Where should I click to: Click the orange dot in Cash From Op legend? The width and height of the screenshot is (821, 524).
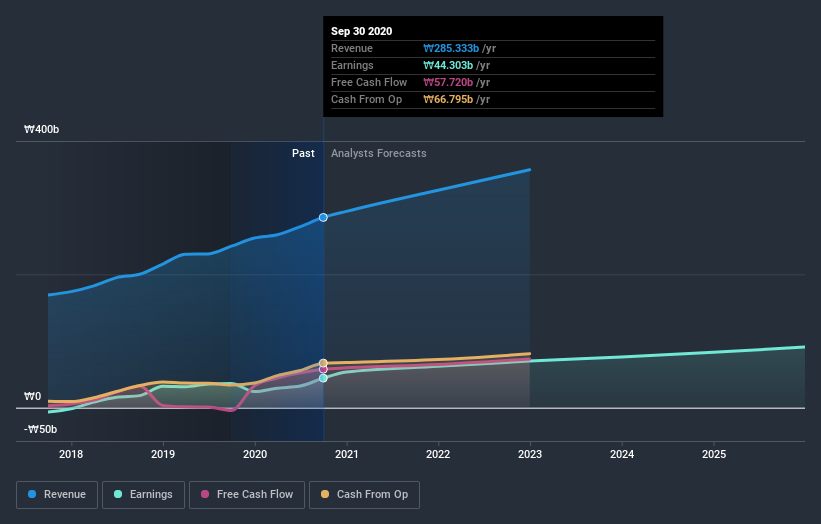pos(325,494)
